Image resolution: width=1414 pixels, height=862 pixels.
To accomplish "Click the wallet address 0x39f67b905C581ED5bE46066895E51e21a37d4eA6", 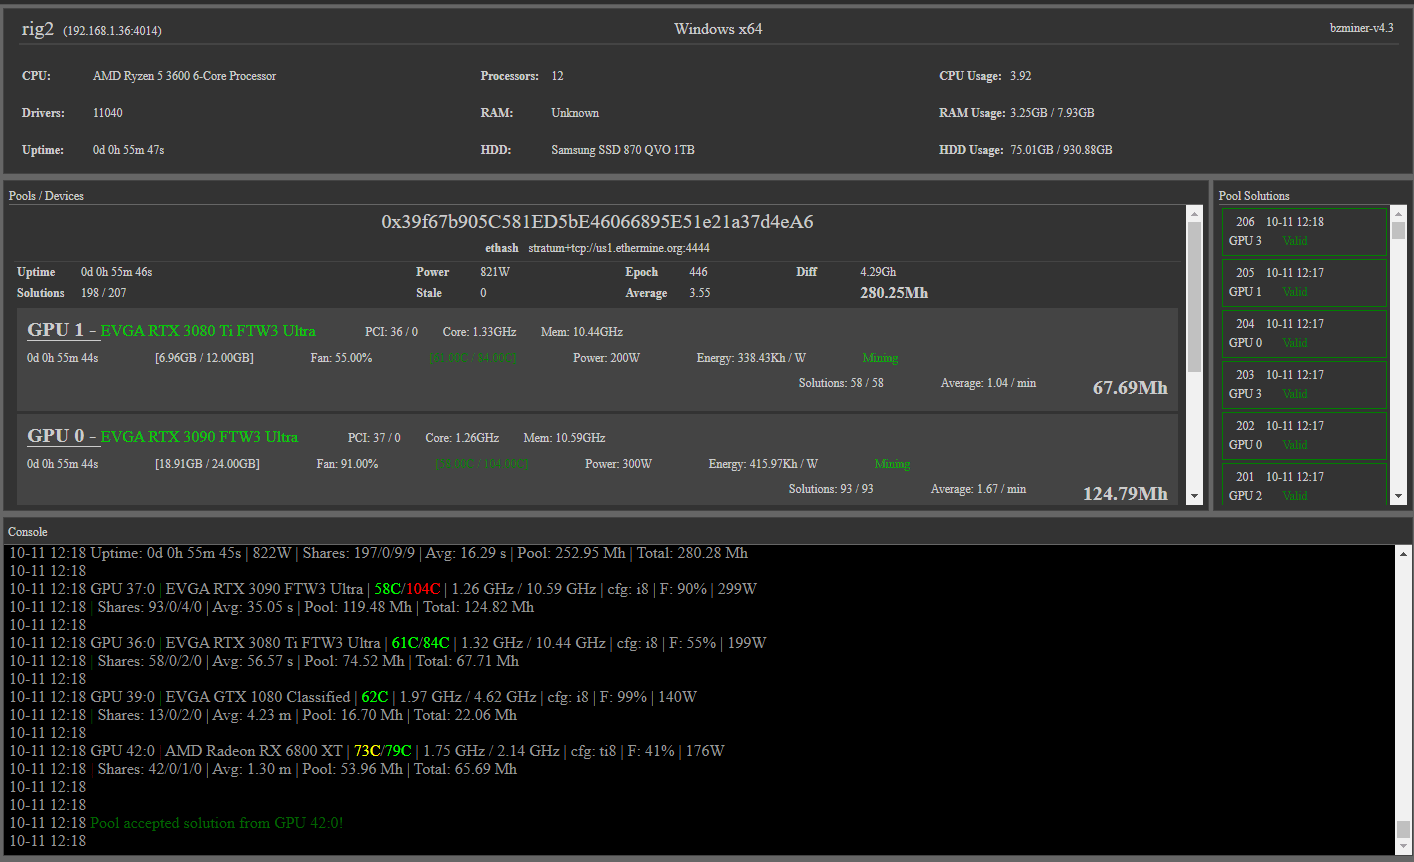I will (x=597, y=222).
